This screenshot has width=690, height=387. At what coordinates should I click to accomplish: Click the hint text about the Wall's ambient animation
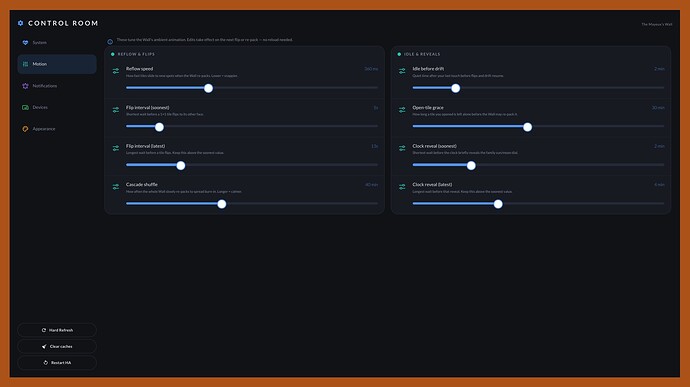[205, 40]
